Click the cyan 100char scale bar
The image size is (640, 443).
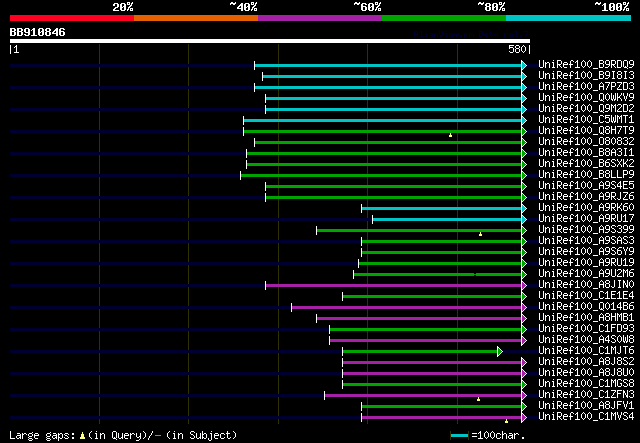click(x=460, y=435)
